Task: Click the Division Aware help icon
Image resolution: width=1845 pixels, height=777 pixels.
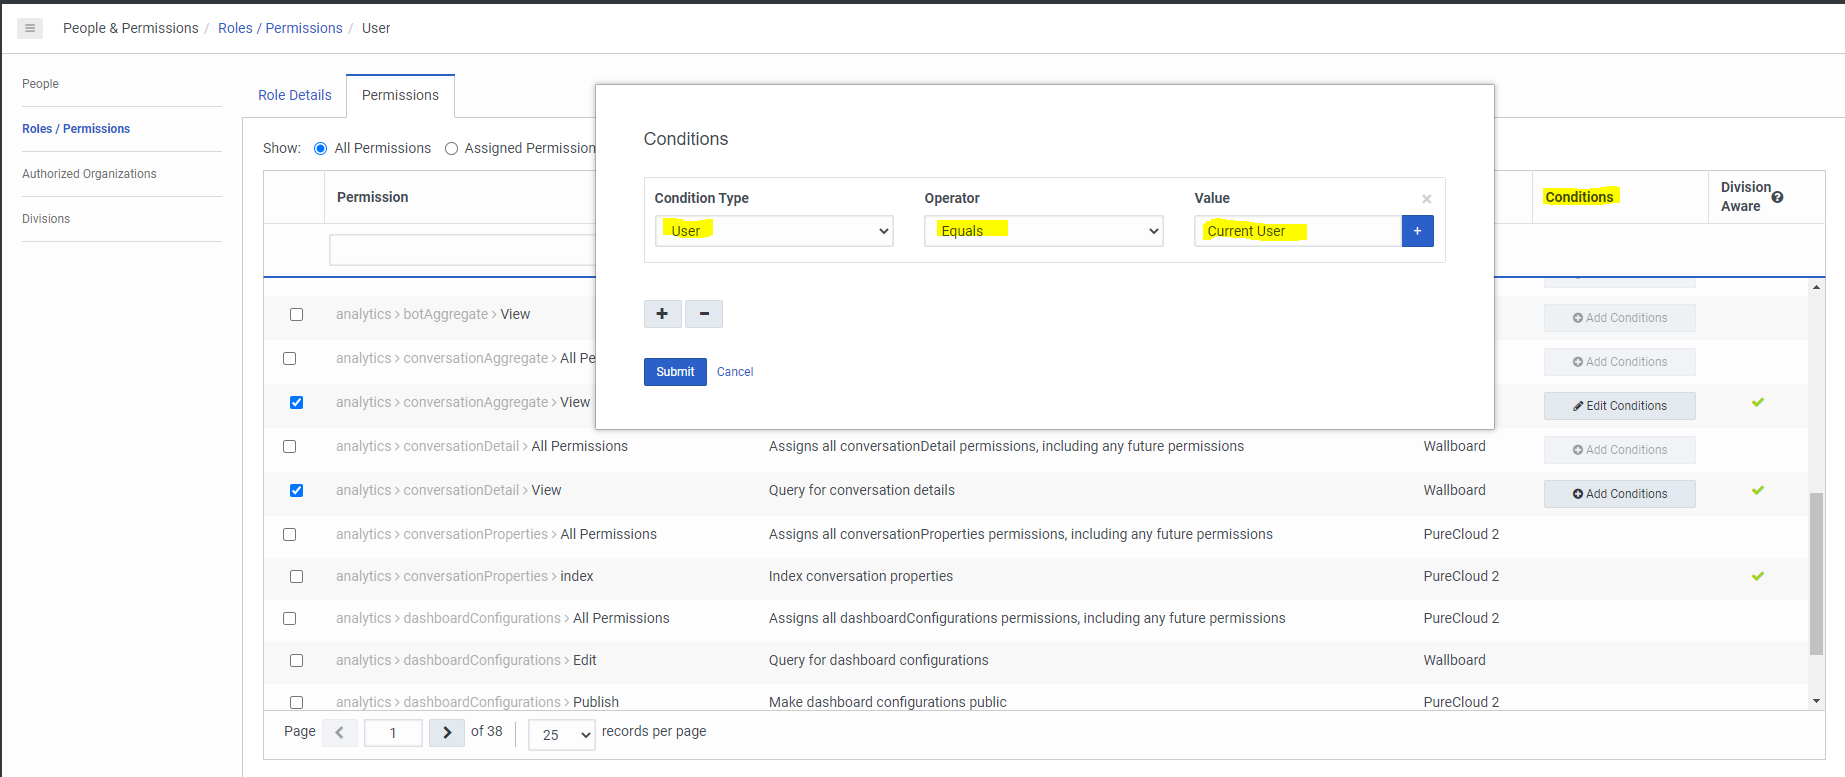Action: 1777,197
